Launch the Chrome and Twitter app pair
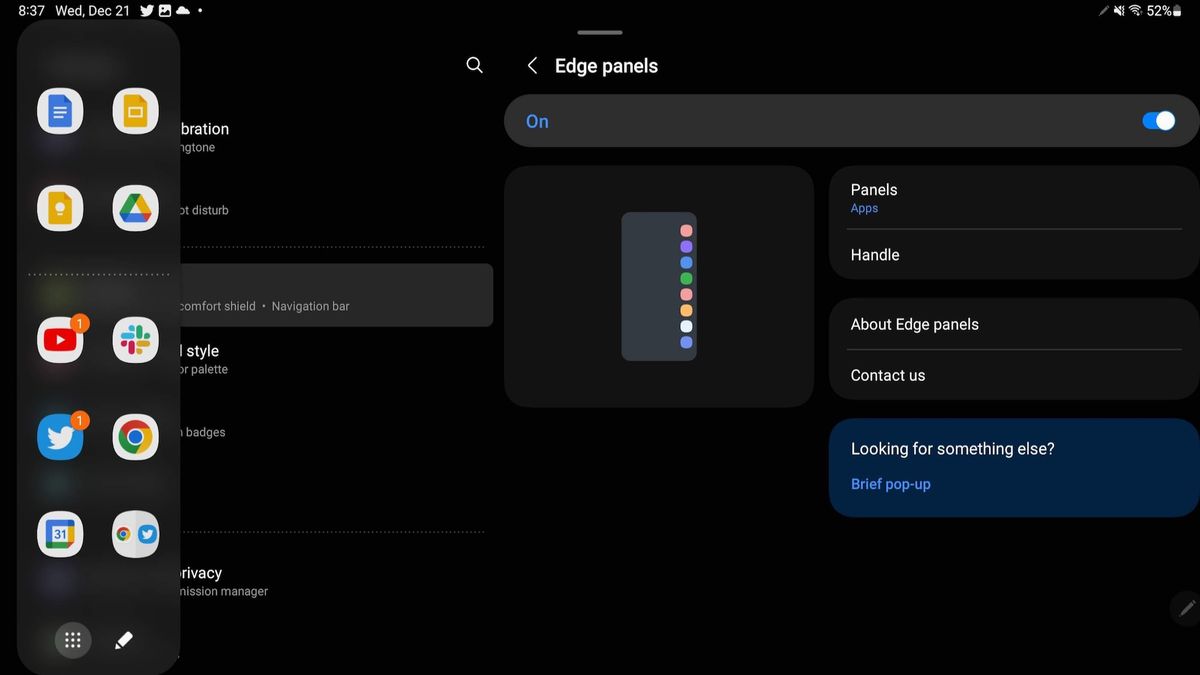This screenshot has width=1200, height=675. point(135,534)
